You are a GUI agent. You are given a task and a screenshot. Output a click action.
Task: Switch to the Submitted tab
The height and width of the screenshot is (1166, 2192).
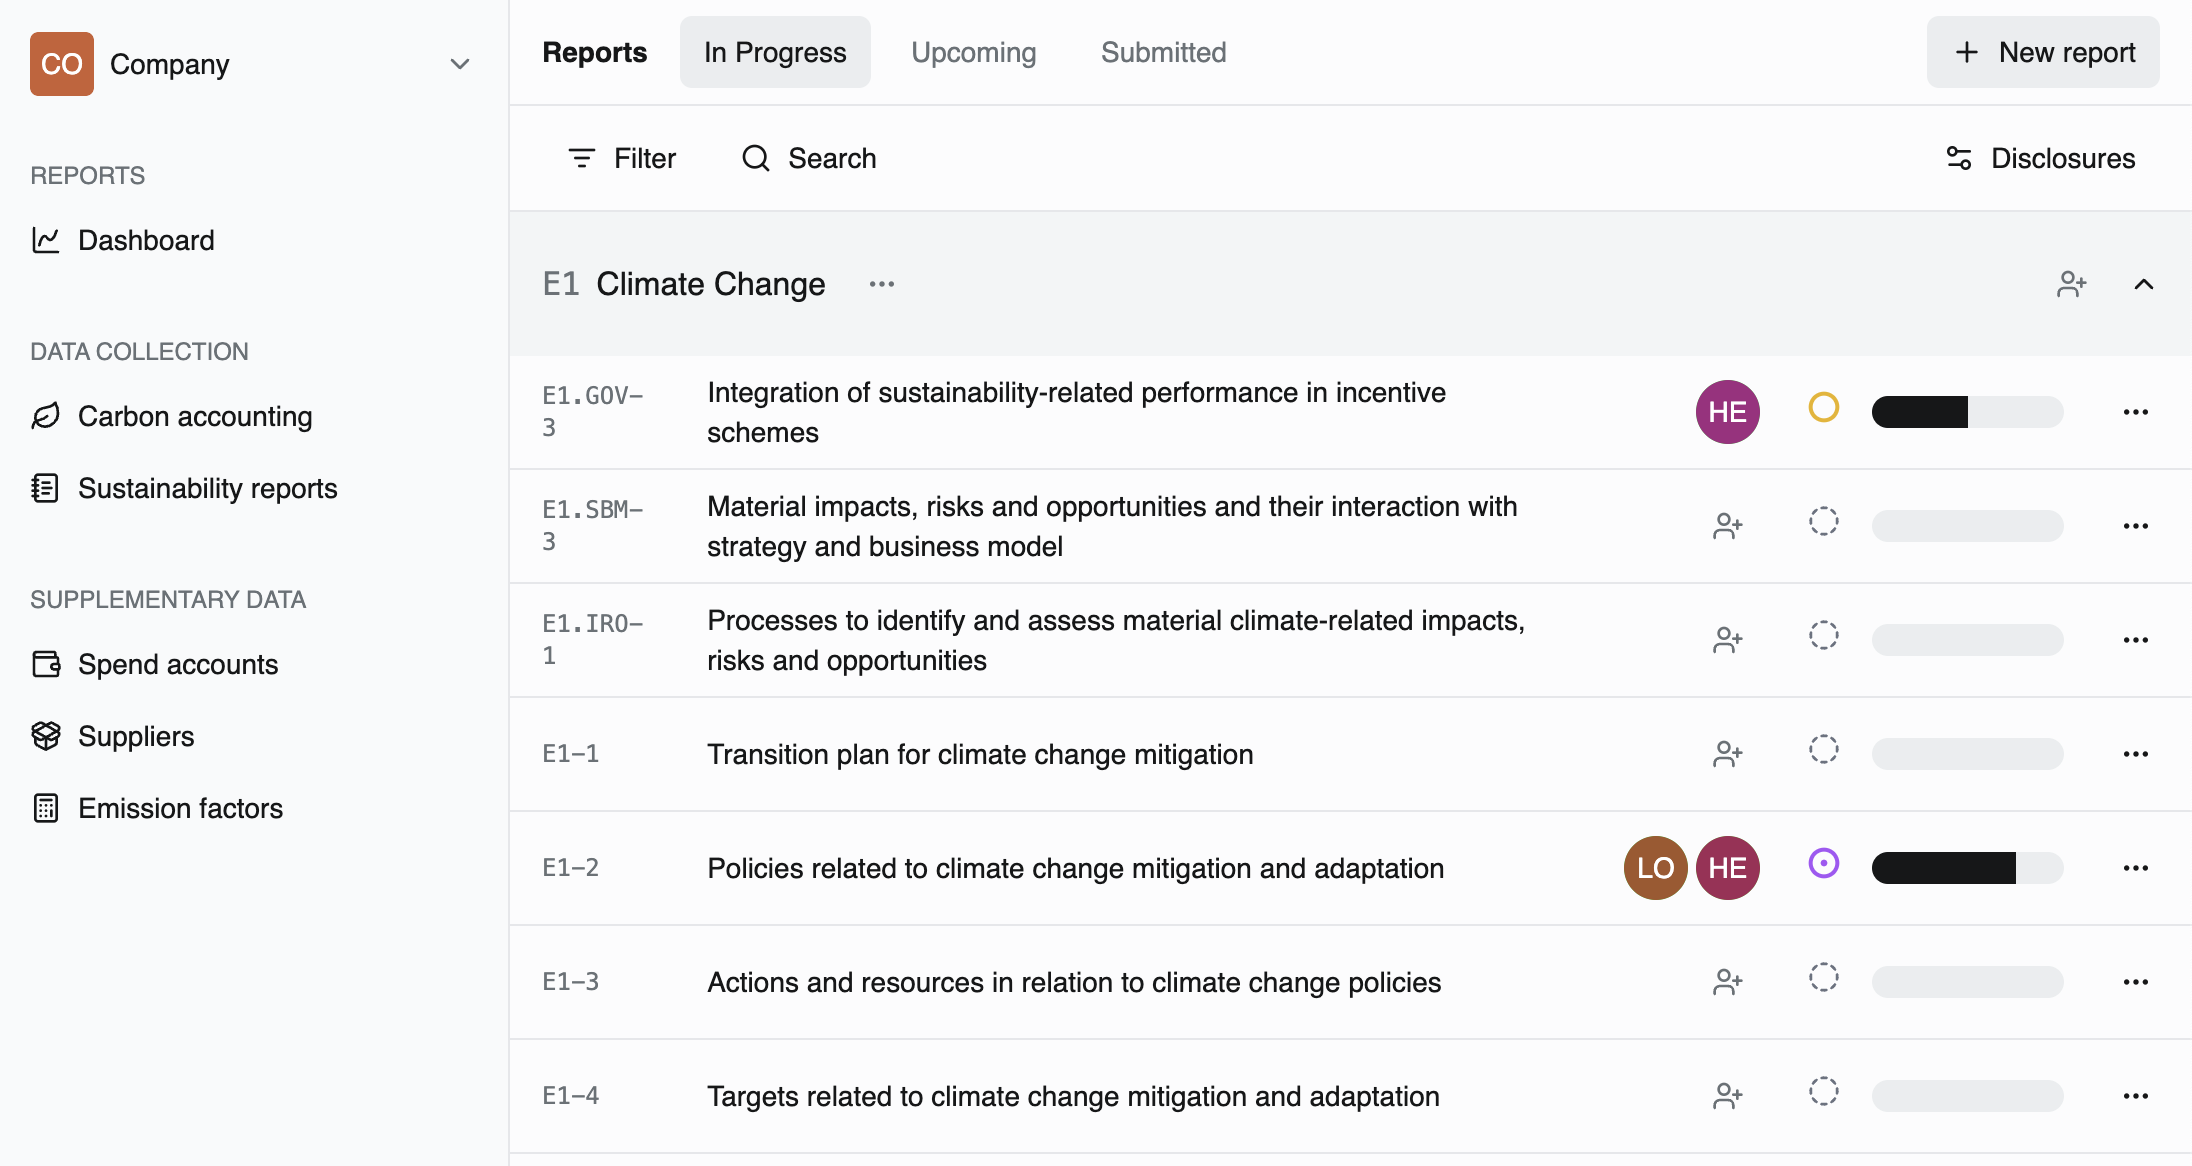pyautogui.click(x=1163, y=52)
